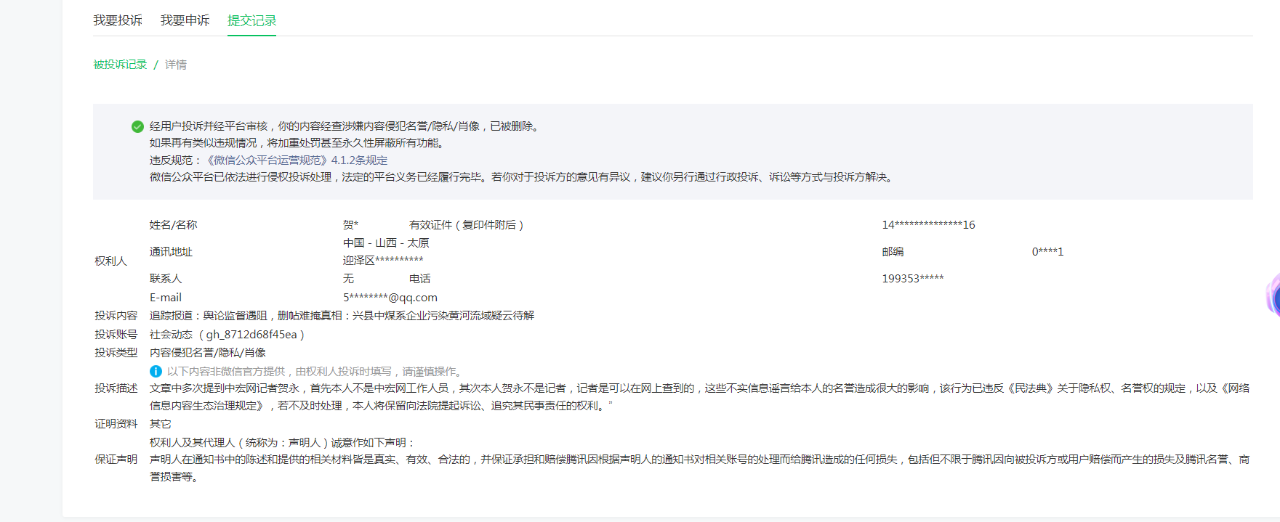This screenshot has width=1280, height=522.
Task: Click the masked QQ email address
Action: click(390, 297)
